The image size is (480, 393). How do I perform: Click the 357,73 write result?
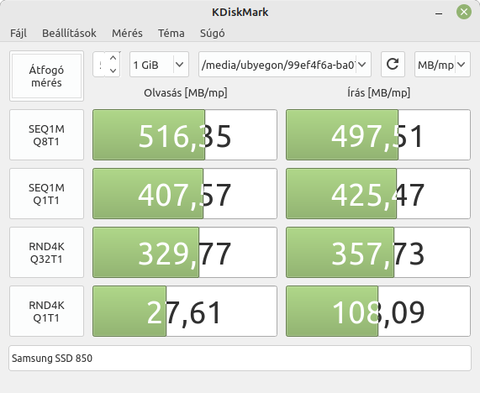click(378, 252)
